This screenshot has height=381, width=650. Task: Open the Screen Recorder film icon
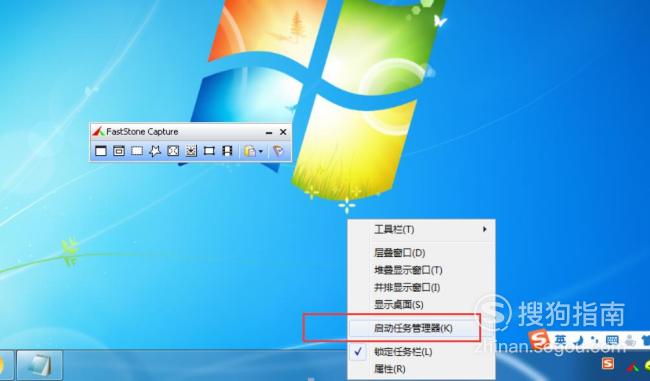tap(227, 151)
